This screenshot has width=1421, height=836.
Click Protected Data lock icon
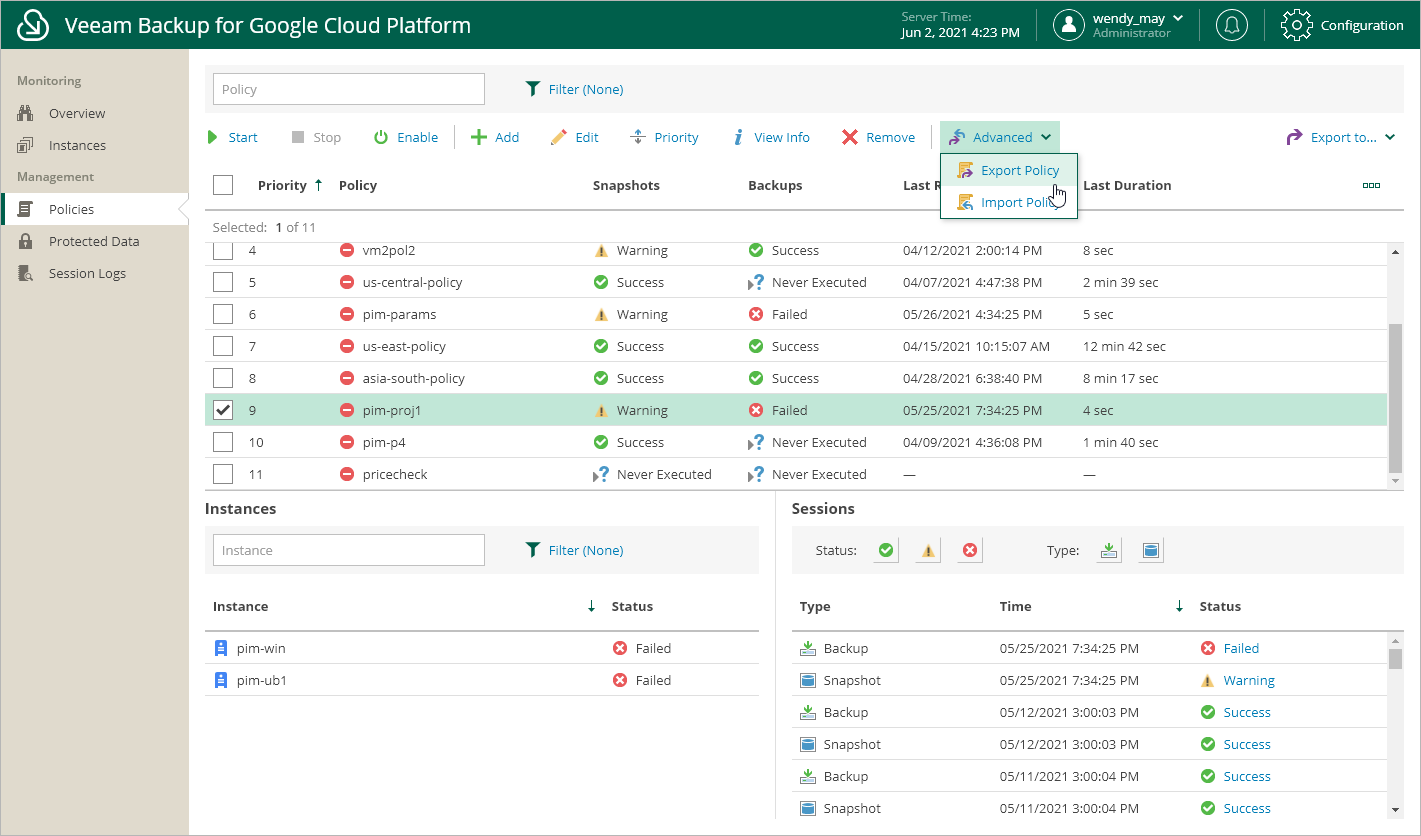26,241
